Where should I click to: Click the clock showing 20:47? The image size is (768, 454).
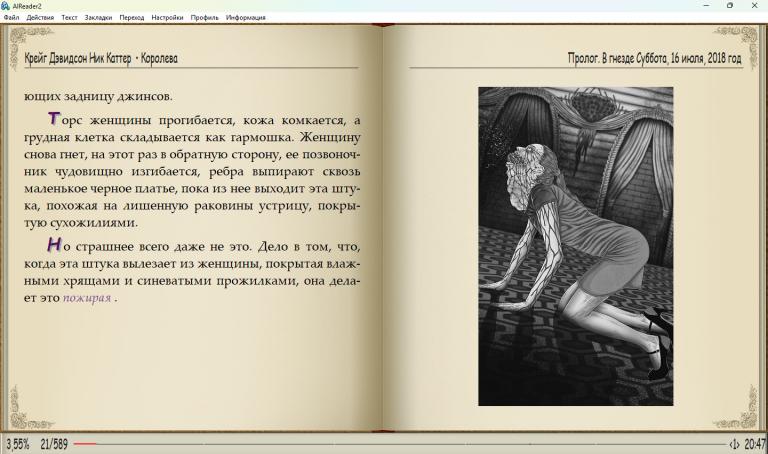point(754,444)
